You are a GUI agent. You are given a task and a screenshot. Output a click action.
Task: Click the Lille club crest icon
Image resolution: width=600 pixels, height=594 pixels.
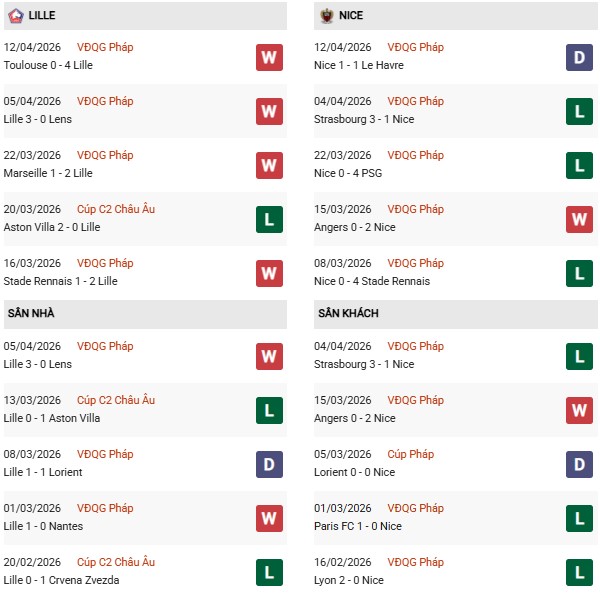[15, 16]
